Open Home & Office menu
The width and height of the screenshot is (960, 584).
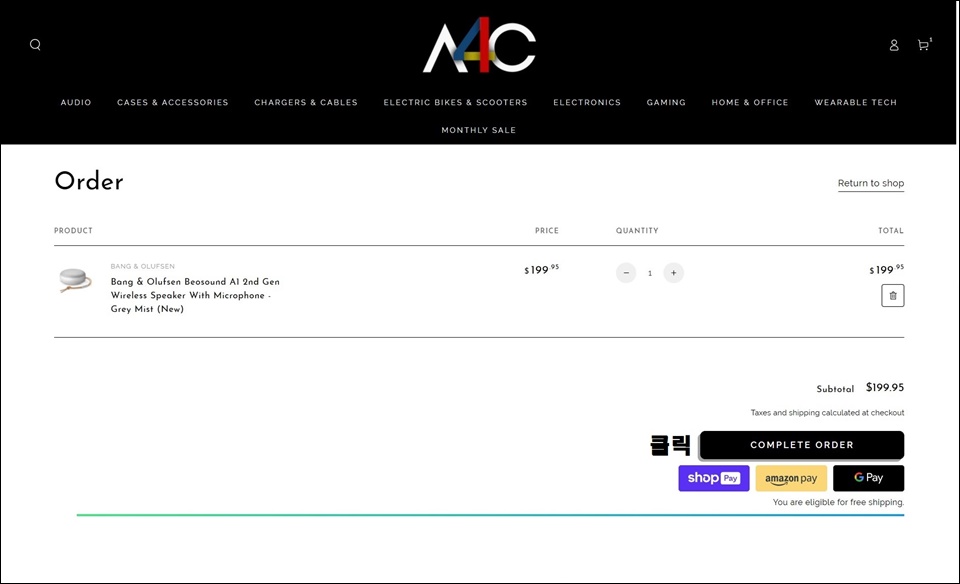750,102
